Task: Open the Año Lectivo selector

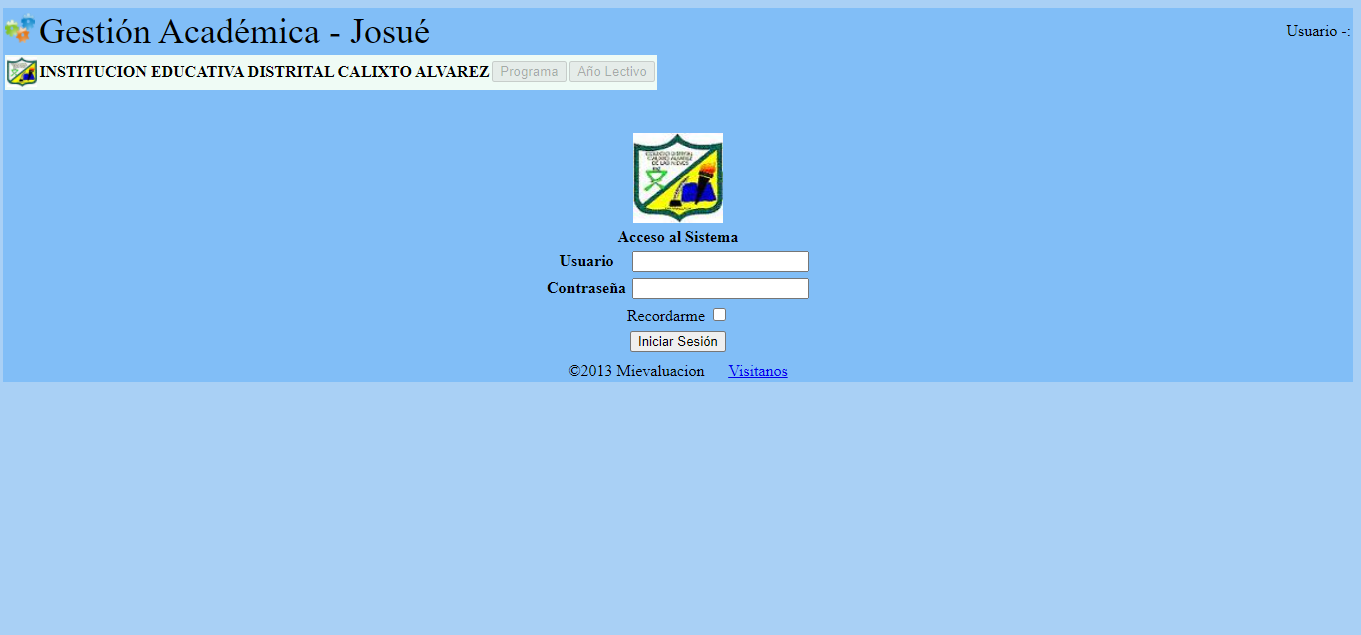Action: [x=611, y=72]
